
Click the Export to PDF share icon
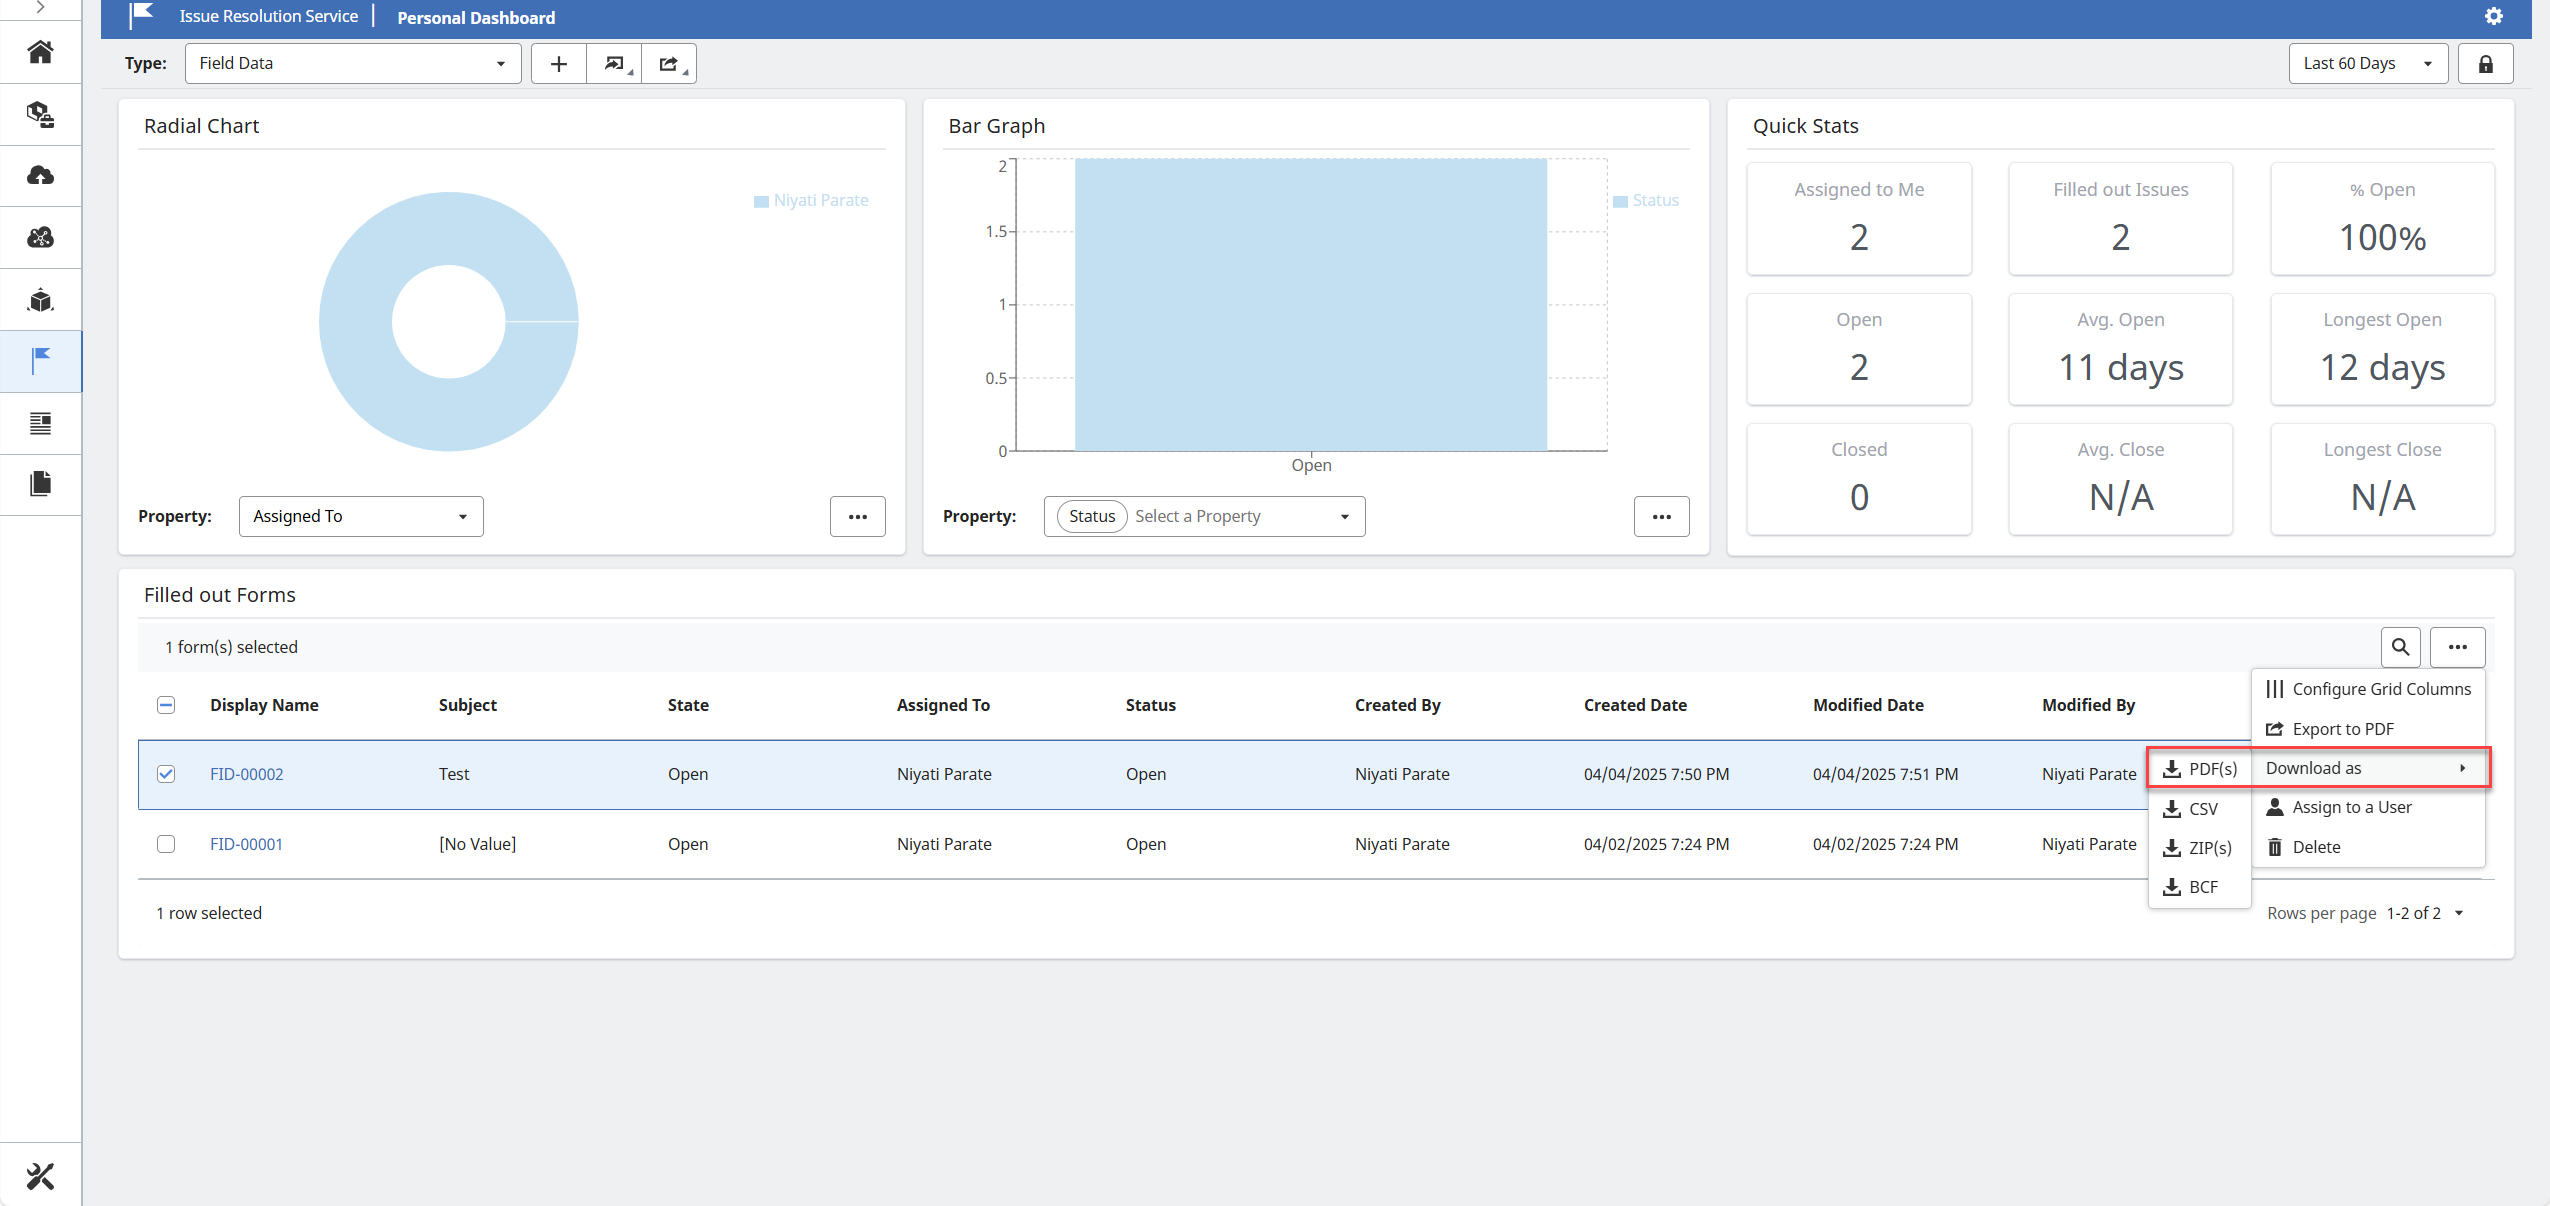point(2275,729)
